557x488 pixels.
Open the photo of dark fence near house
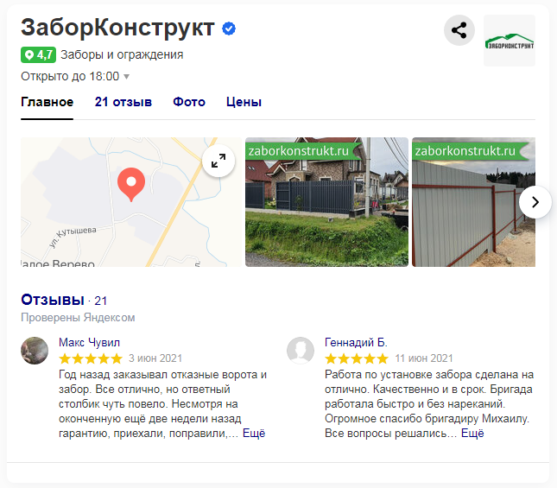(x=327, y=202)
